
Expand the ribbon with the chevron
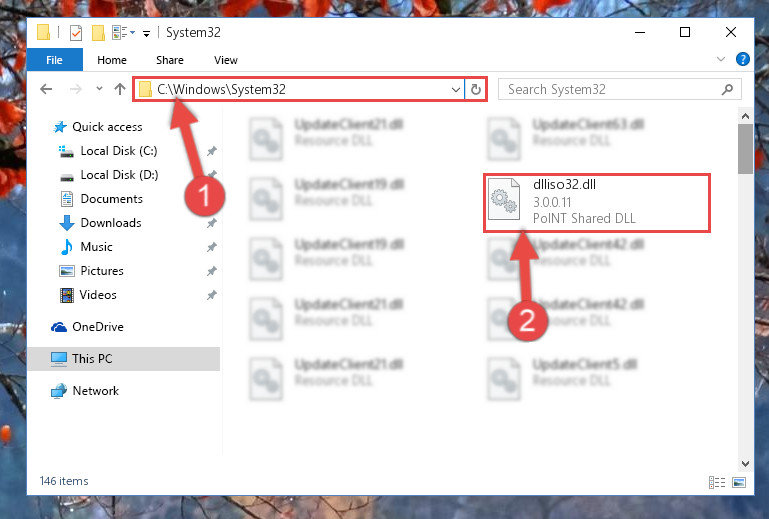point(720,59)
